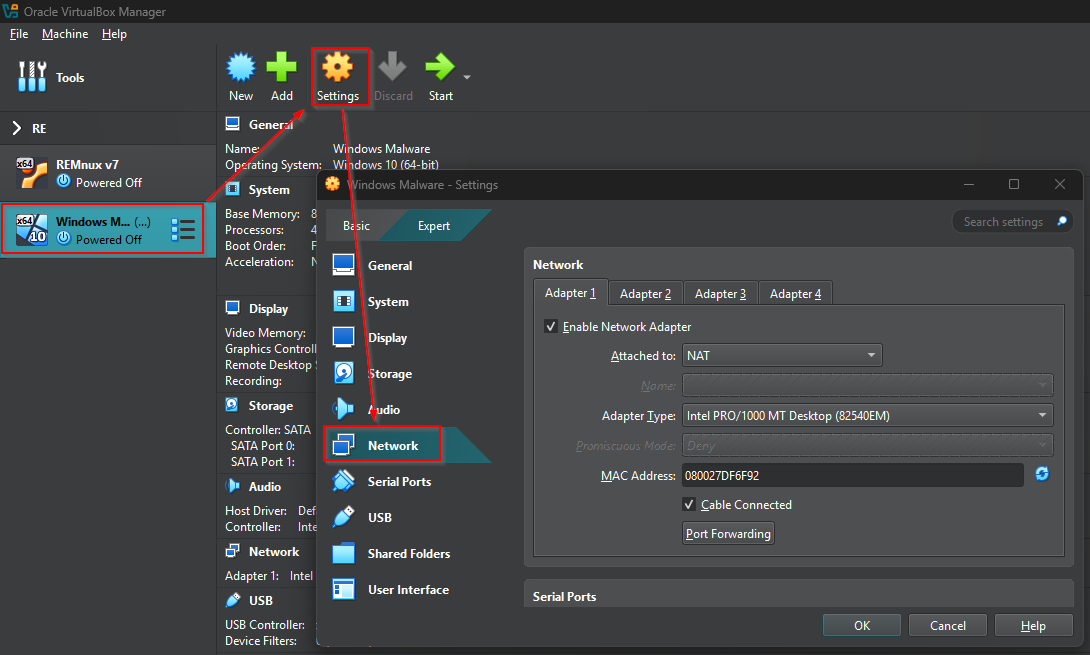Switch to the Basic settings mode
This screenshot has width=1090, height=655.
tap(356, 225)
